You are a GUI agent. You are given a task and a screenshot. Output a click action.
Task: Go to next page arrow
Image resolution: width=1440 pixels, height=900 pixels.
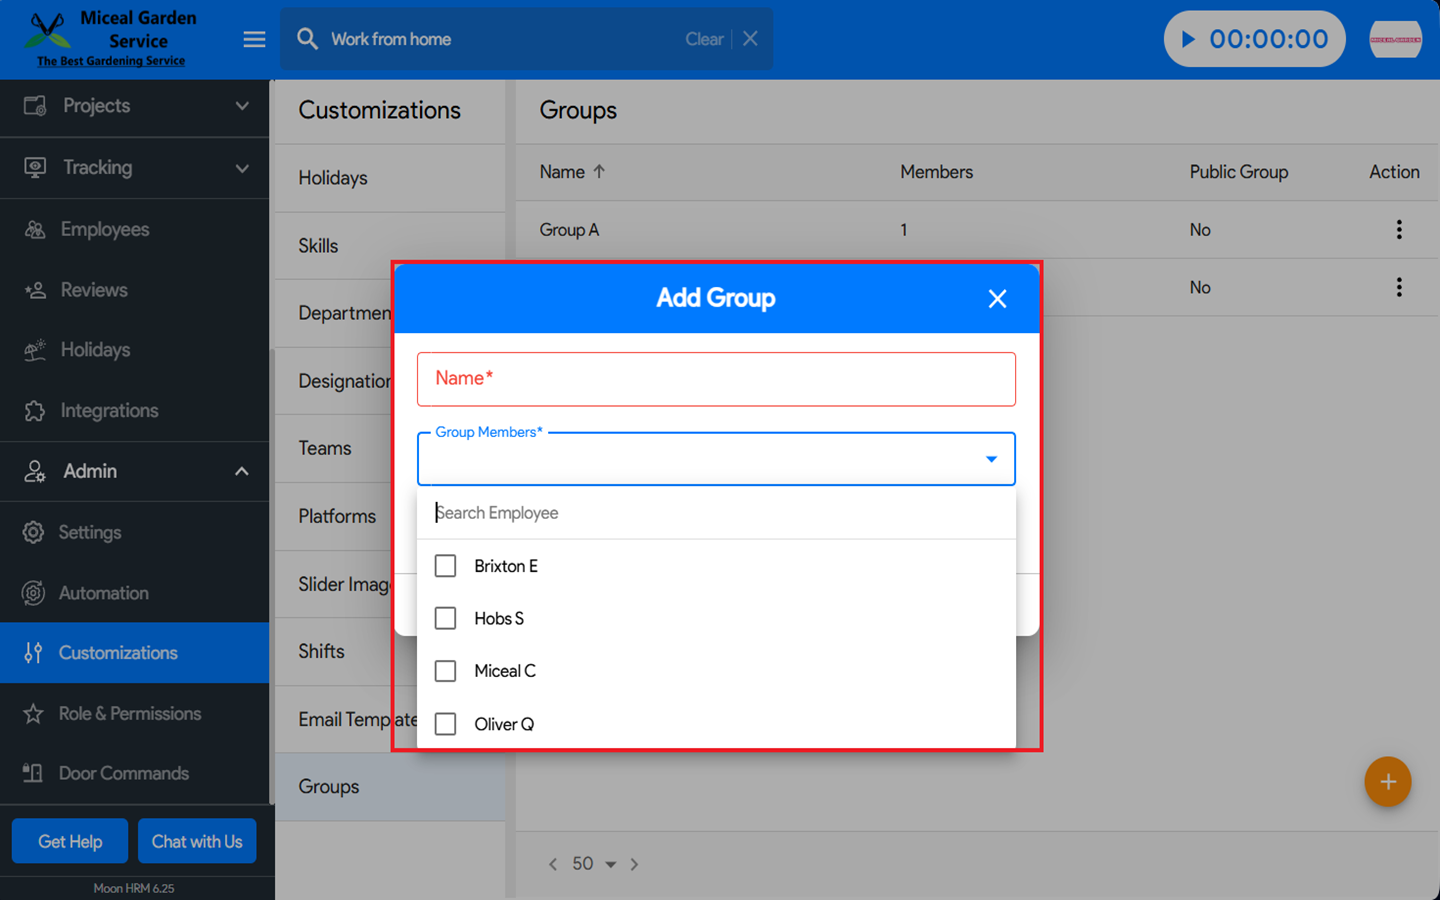click(x=634, y=864)
